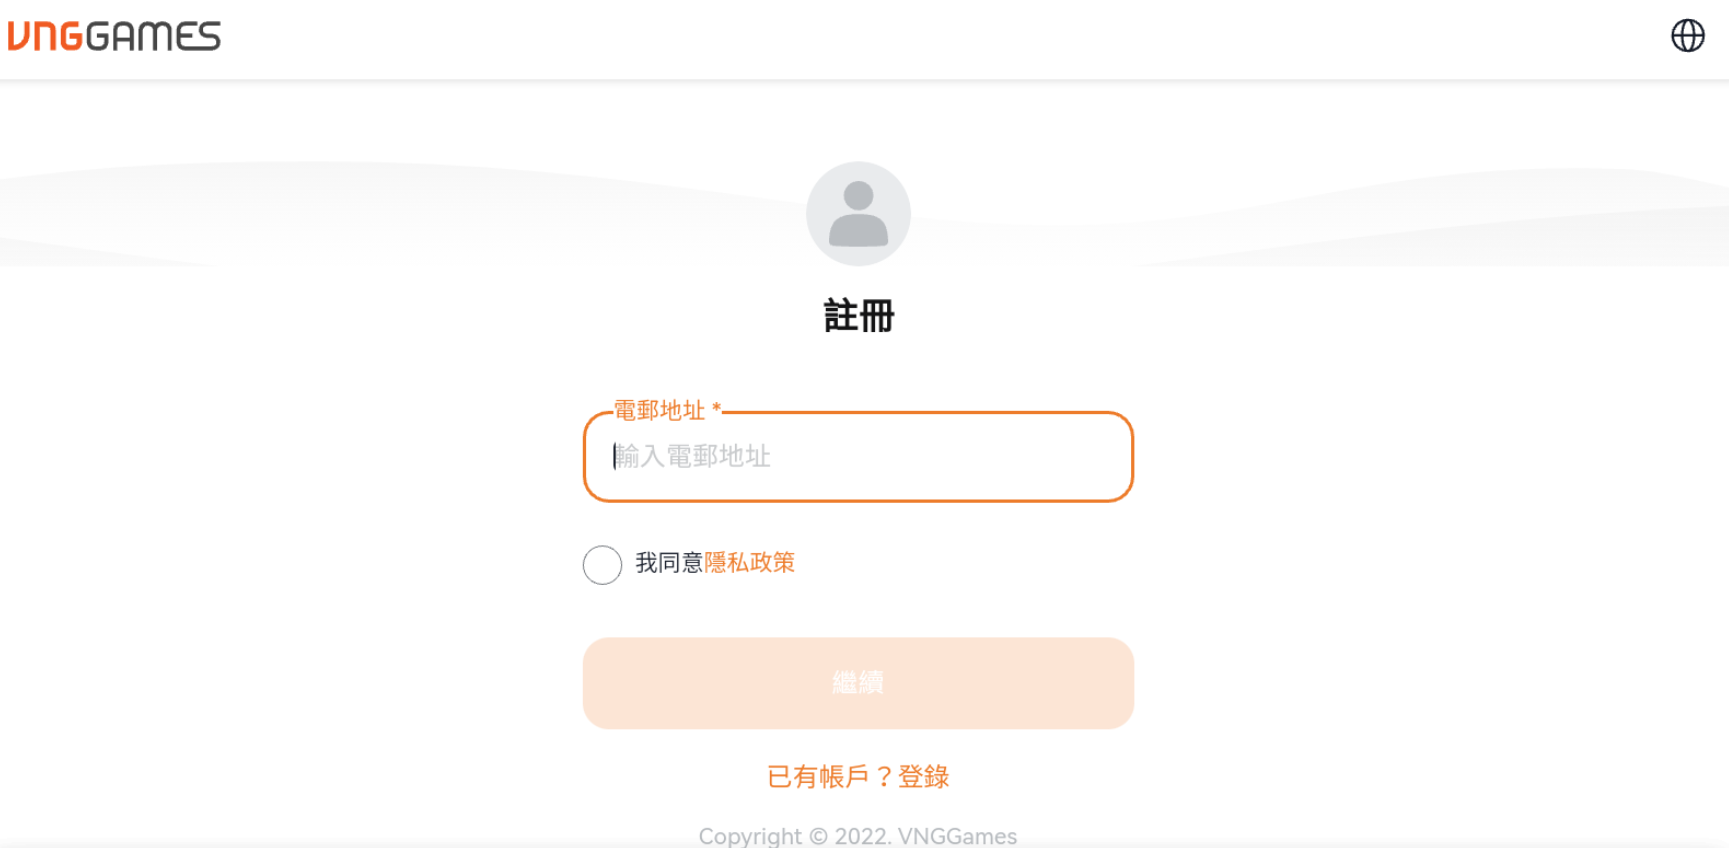
Task: Click the VNGGames logo
Action: point(114,37)
